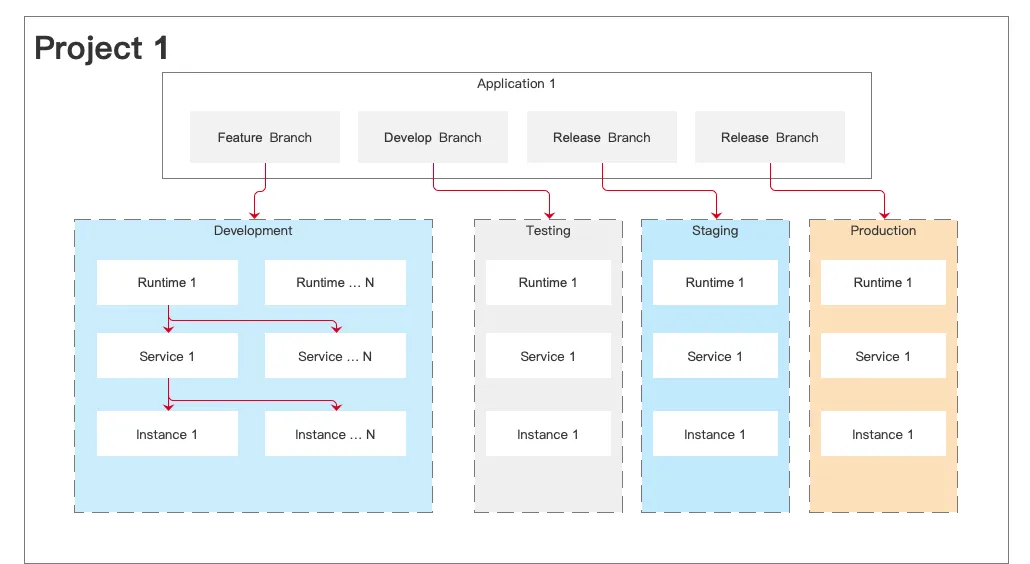Screen dimensions: 1030x564
Task: Click Runtime 1 in the Production environment
Action: click(883, 283)
